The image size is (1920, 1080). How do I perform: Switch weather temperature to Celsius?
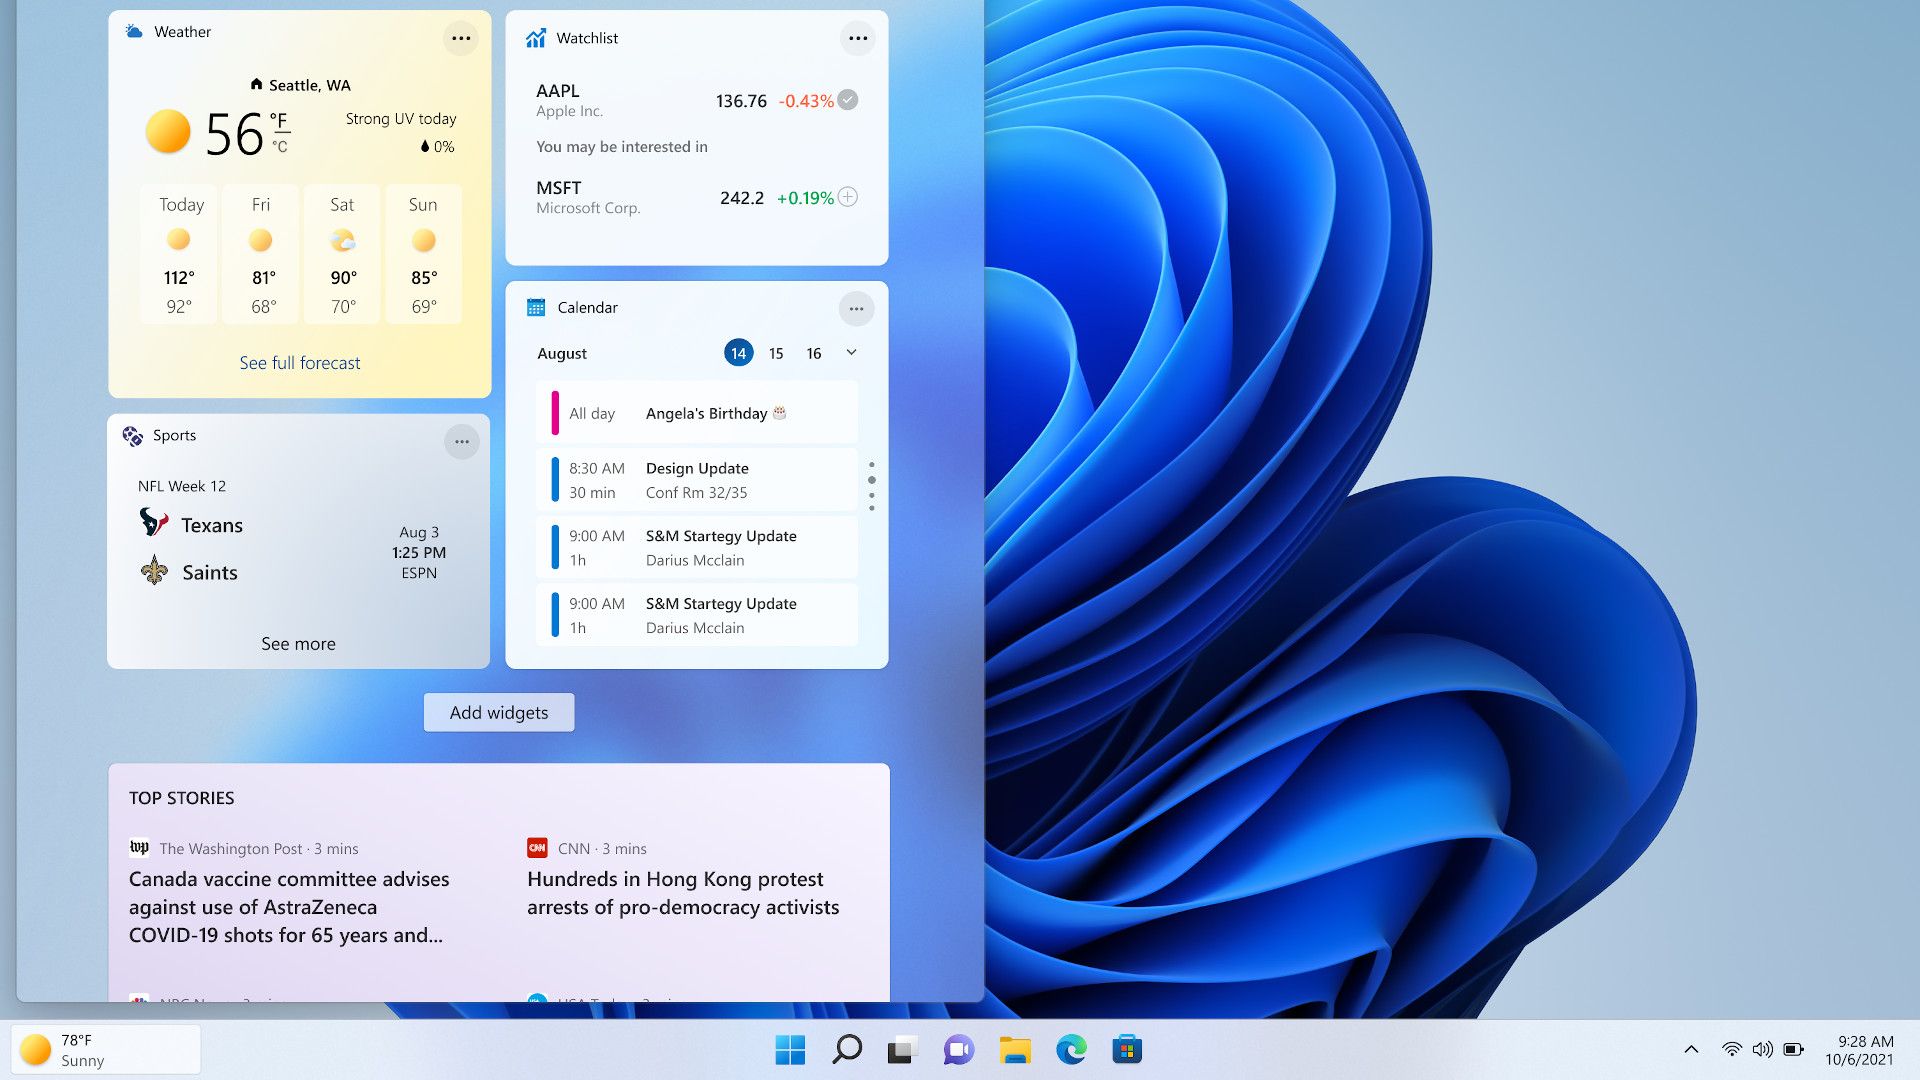[280, 146]
